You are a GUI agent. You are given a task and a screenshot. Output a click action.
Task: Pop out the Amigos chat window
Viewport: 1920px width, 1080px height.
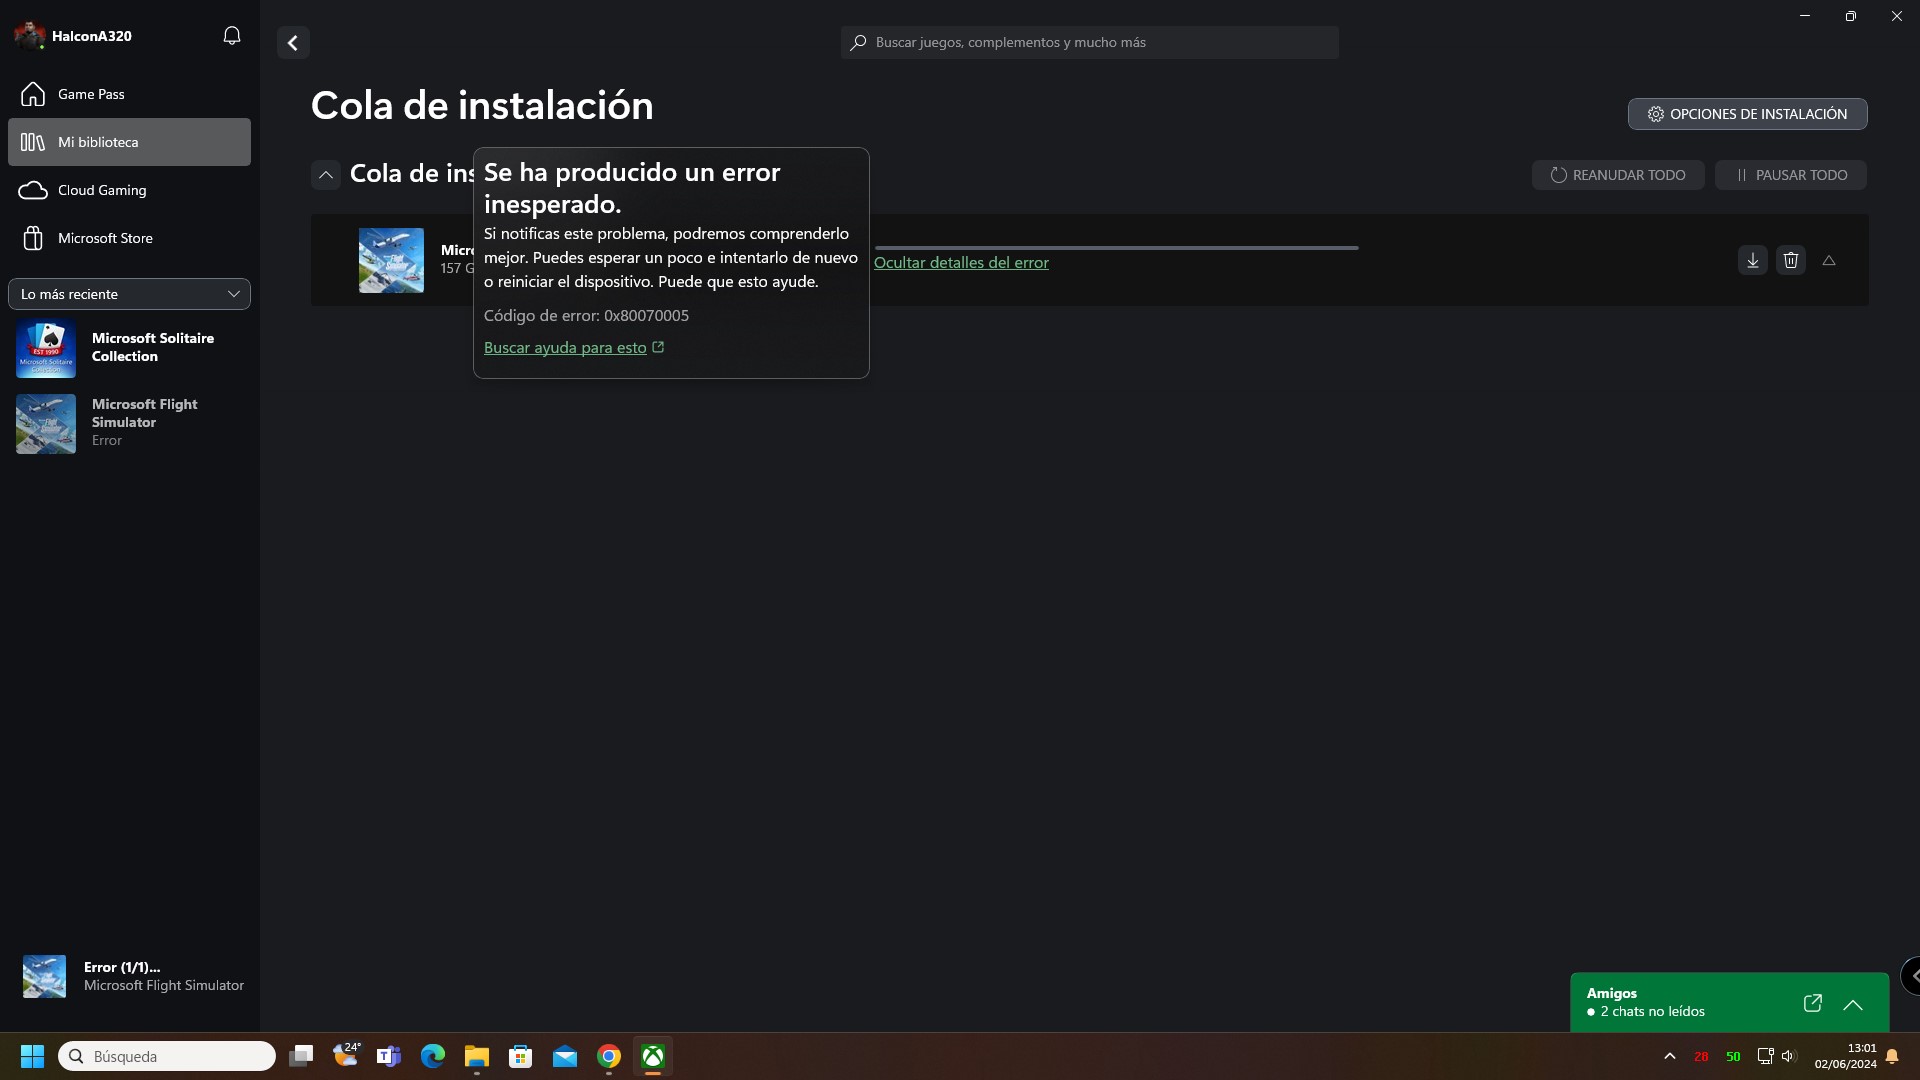coord(1812,1003)
